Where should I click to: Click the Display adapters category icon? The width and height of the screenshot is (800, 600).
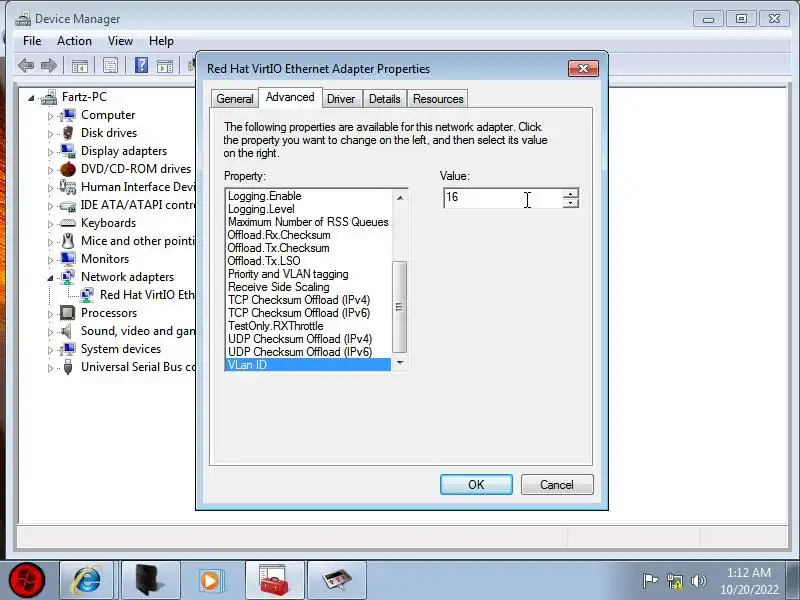pyautogui.click(x=67, y=151)
